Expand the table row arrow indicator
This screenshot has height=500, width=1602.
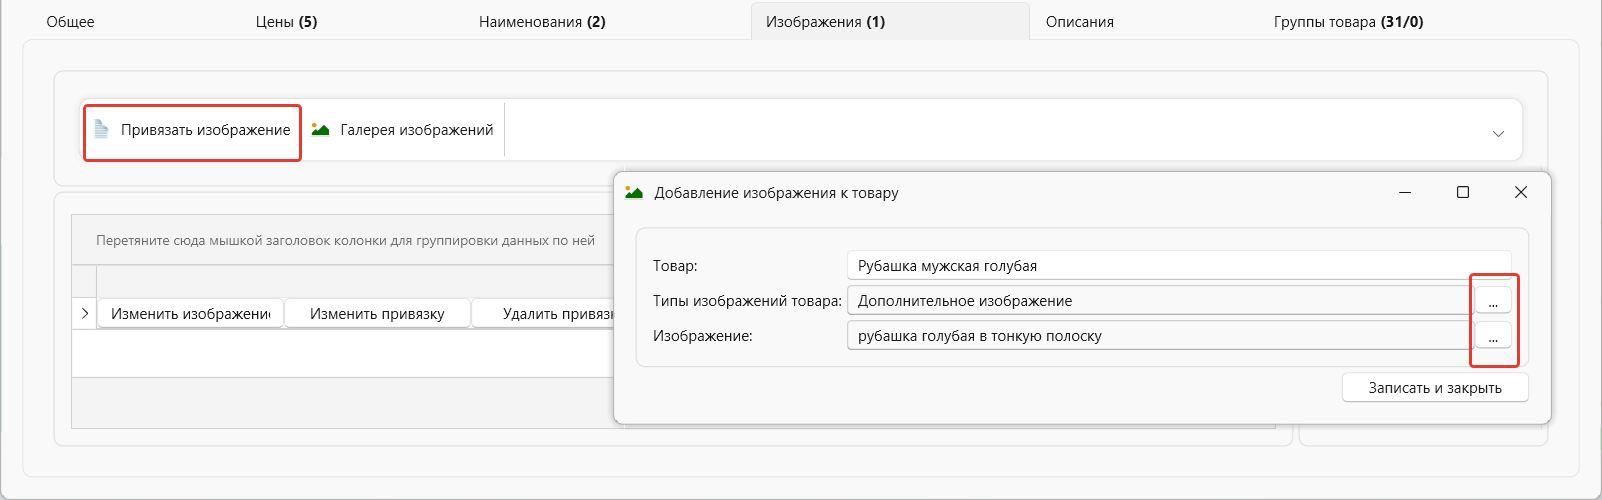tap(85, 313)
